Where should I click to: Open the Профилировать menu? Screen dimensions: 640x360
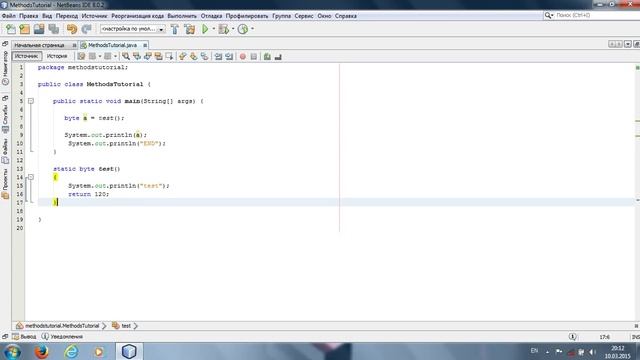pos(247,16)
